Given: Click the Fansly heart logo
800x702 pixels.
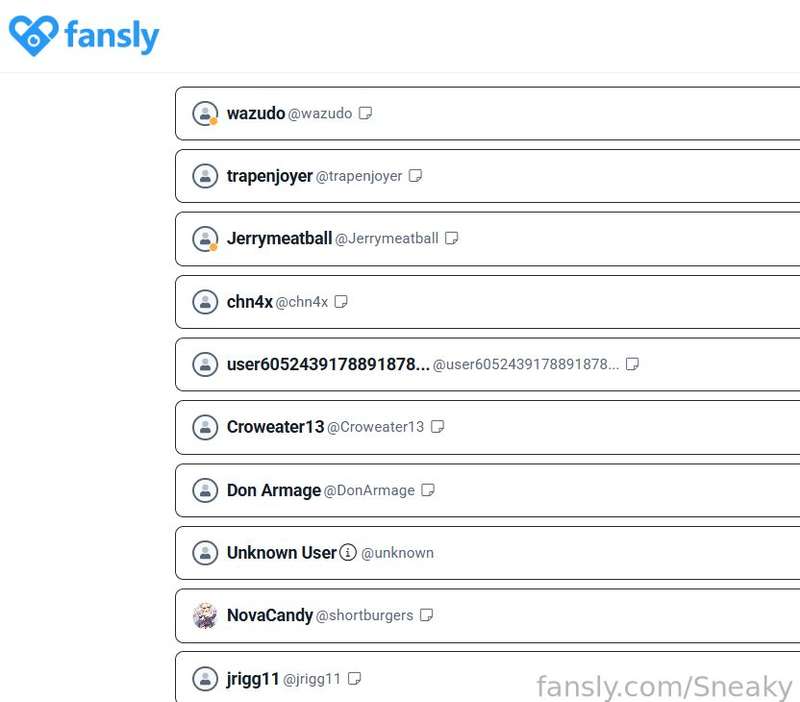Looking at the screenshot, I should pyautogui.click(x=34, y=36).
